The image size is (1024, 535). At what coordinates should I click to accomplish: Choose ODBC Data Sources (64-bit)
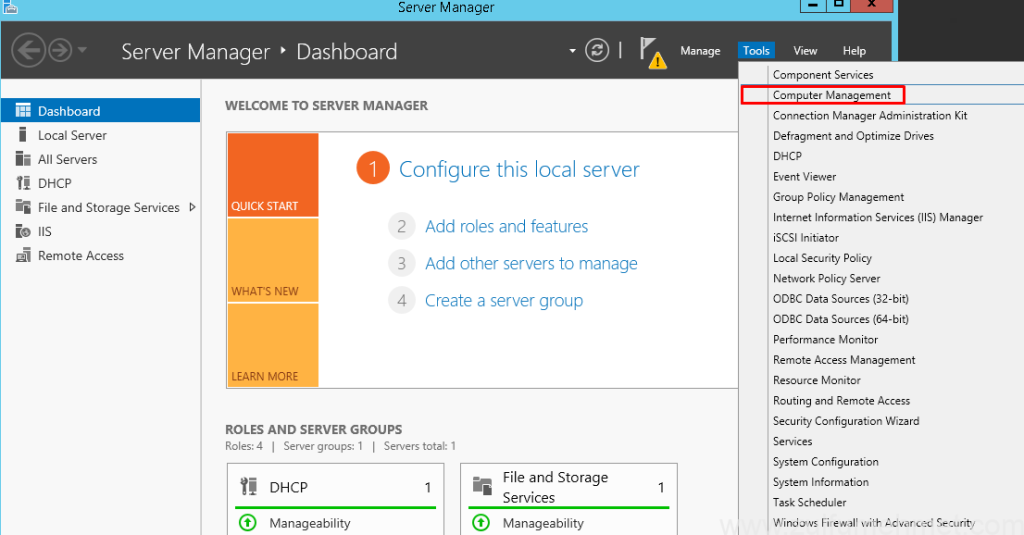(840, 319)
